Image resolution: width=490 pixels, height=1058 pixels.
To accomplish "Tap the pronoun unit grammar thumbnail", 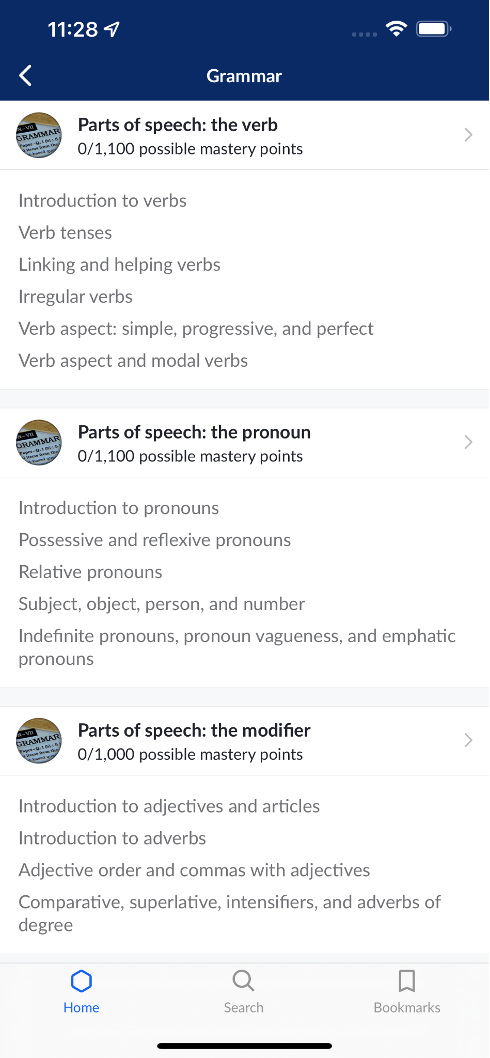I will pyautogui.click(x=38, y=443).
